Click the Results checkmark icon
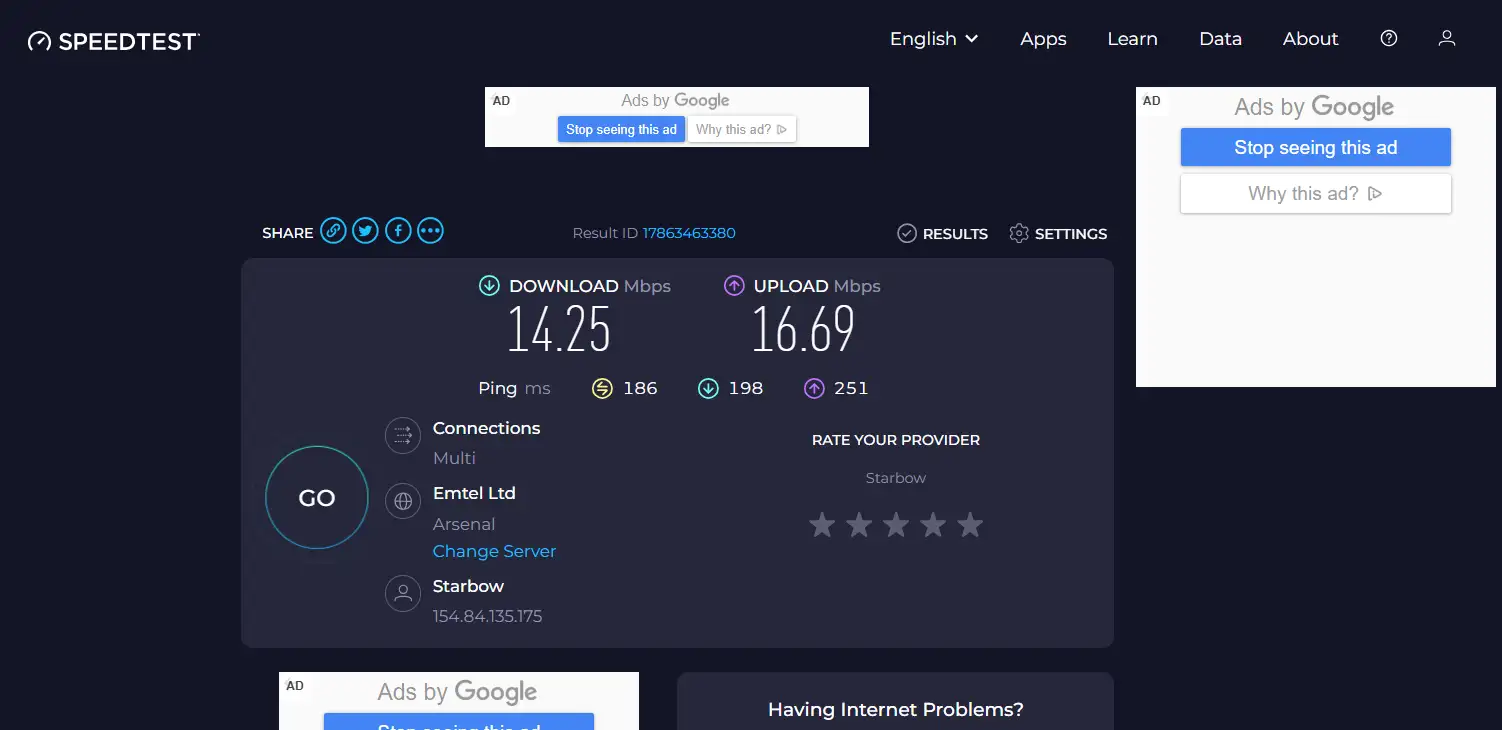This screenshot has width=1502, height=730. (x=907, y=233)
